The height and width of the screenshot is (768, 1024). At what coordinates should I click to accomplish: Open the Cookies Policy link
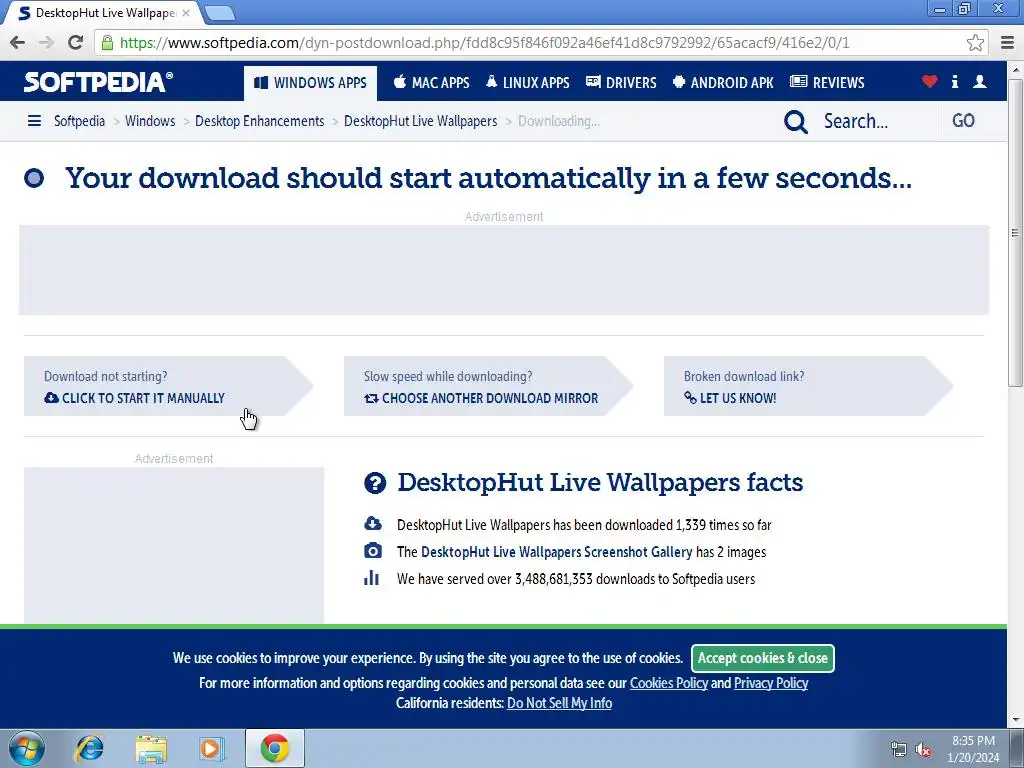coord(669,683)
